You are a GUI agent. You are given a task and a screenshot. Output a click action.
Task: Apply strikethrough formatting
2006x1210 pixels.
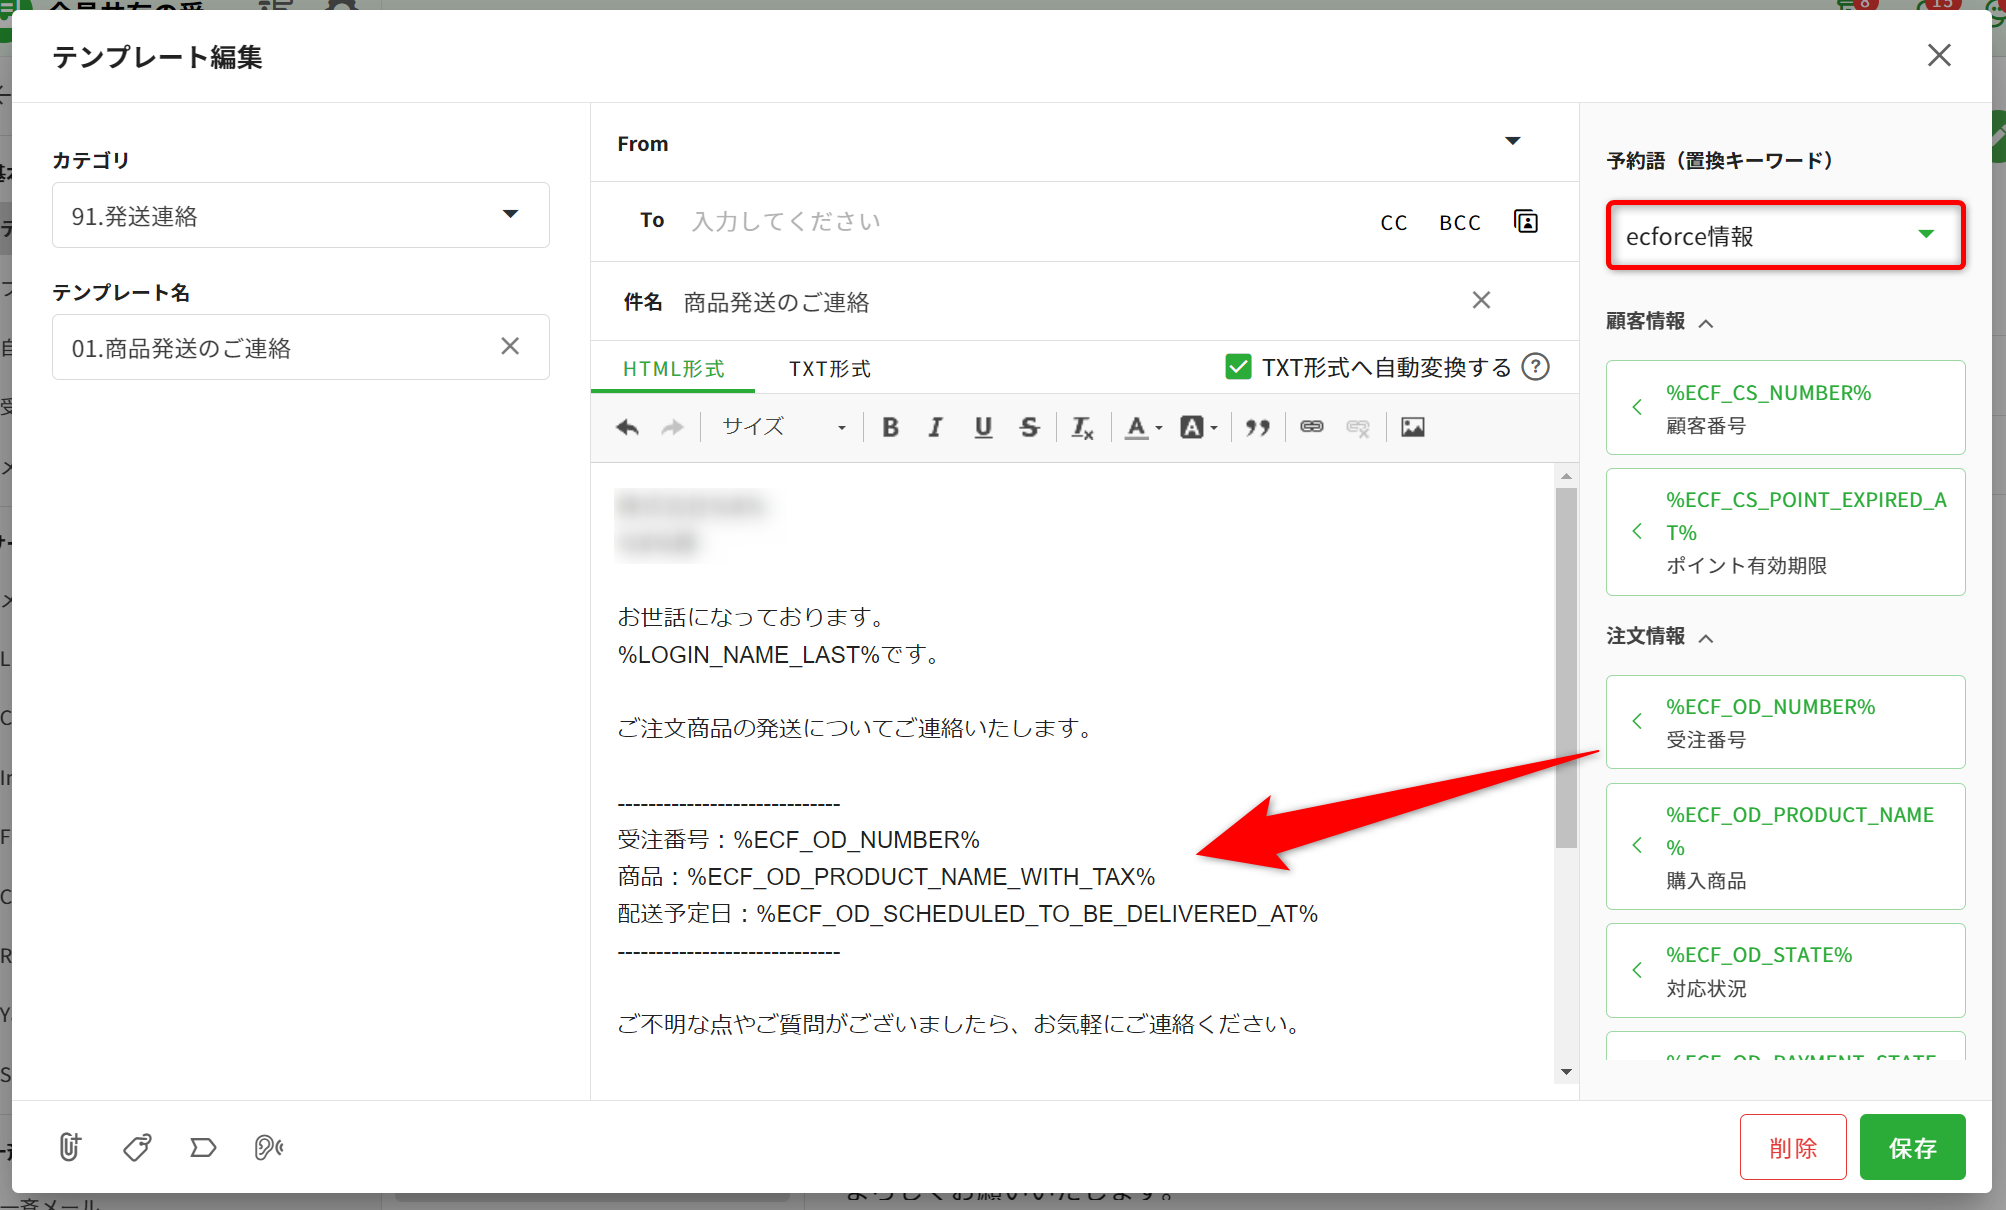1029,428
